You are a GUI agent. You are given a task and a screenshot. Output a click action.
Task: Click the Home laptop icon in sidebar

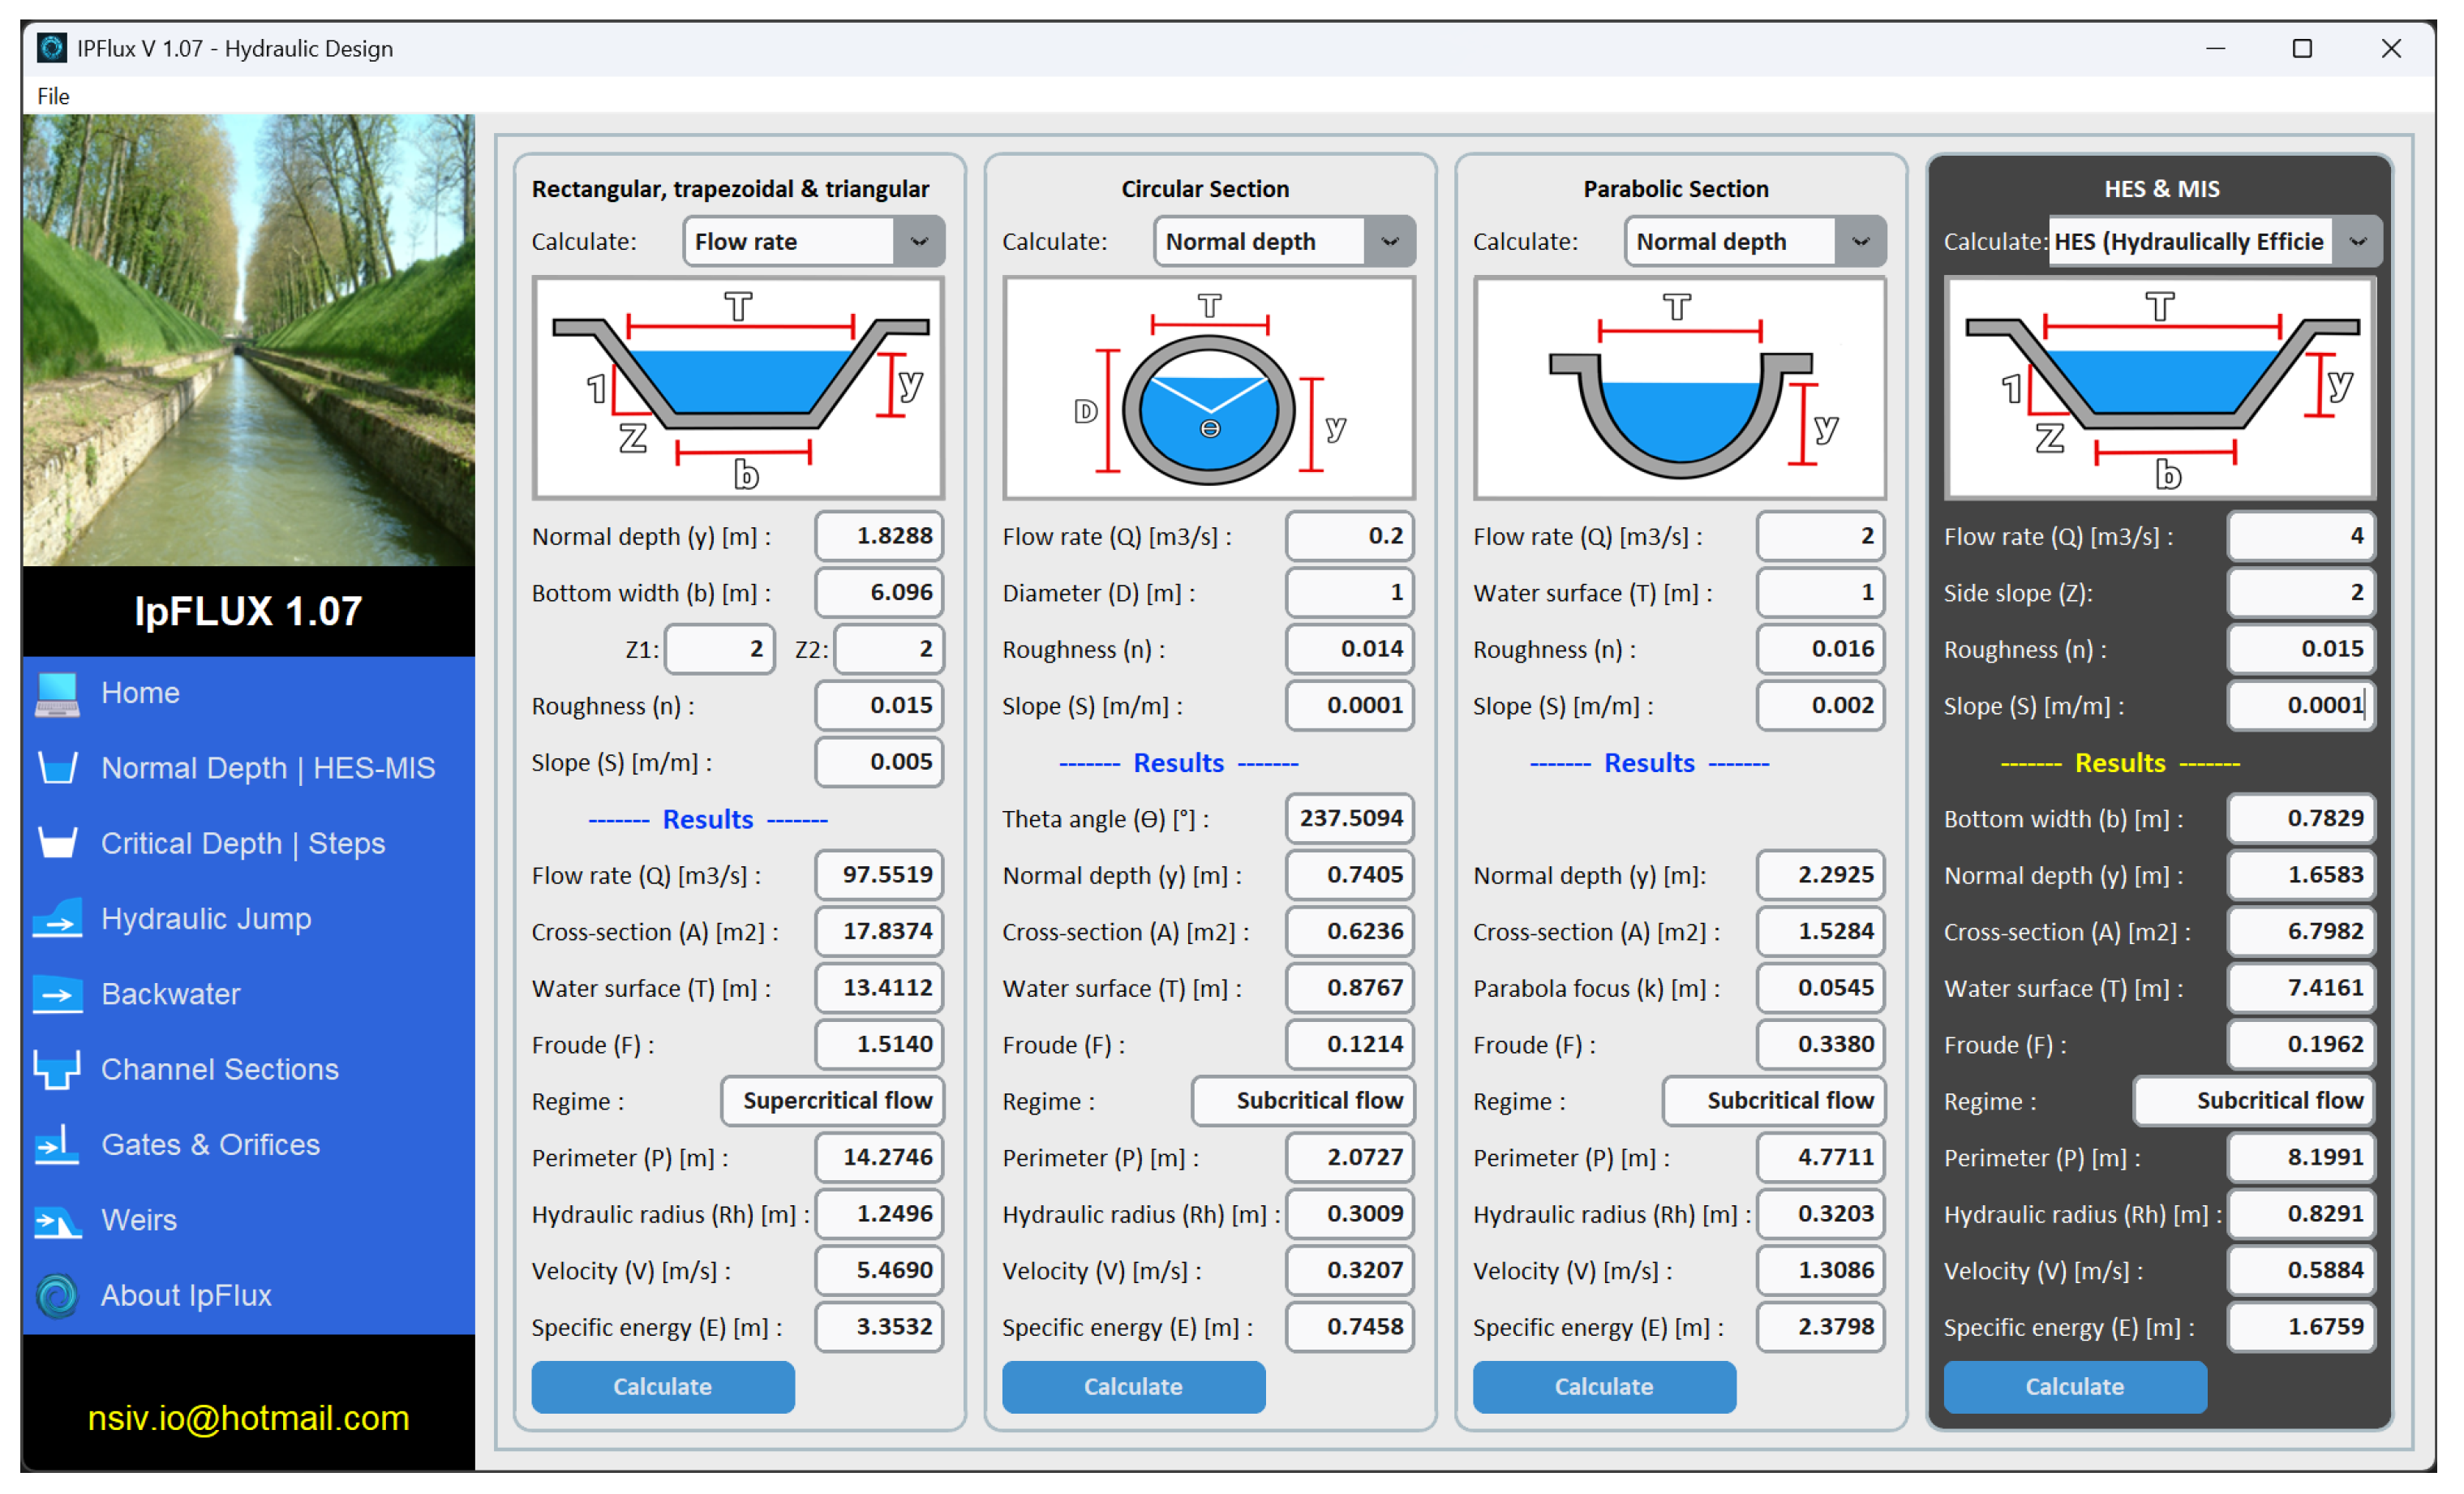click(x=57, y=694)
